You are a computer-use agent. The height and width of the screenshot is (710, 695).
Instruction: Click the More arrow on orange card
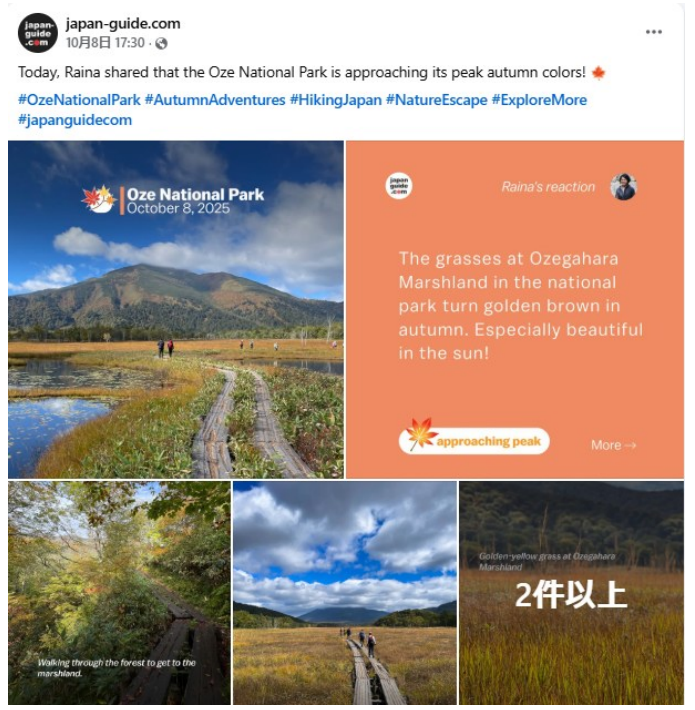pos(614,445)
